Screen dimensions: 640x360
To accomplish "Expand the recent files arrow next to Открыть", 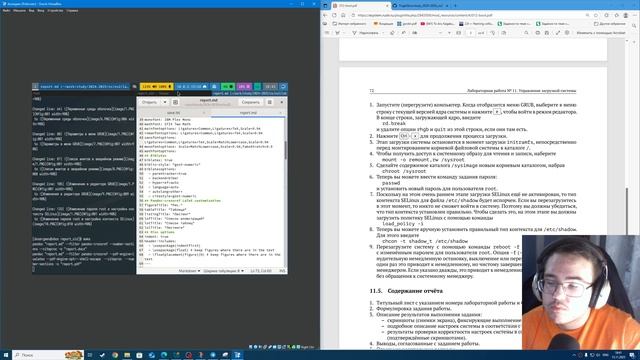I will pyautogui.click(x=165, y=102).
